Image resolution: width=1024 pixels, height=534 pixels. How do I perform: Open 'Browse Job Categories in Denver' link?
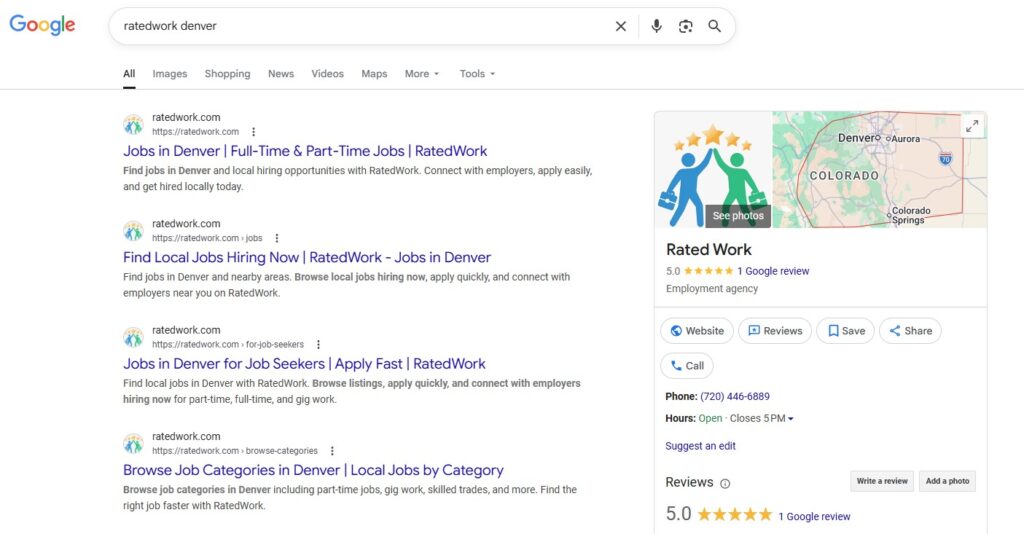(313, 470)
